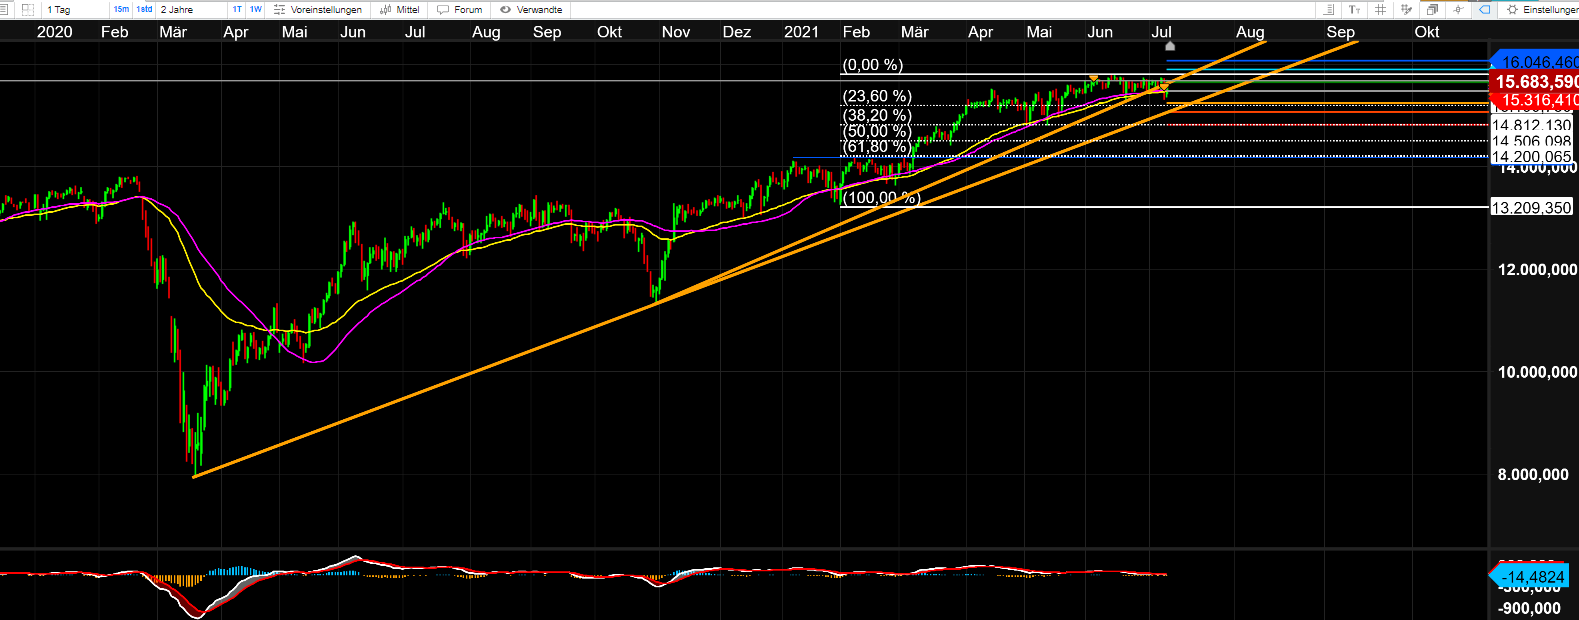The width and height of the screenshot is (1579, 620).
Task: Click the crosshair cursor tool icon
Action: (x=1458, y=10)
